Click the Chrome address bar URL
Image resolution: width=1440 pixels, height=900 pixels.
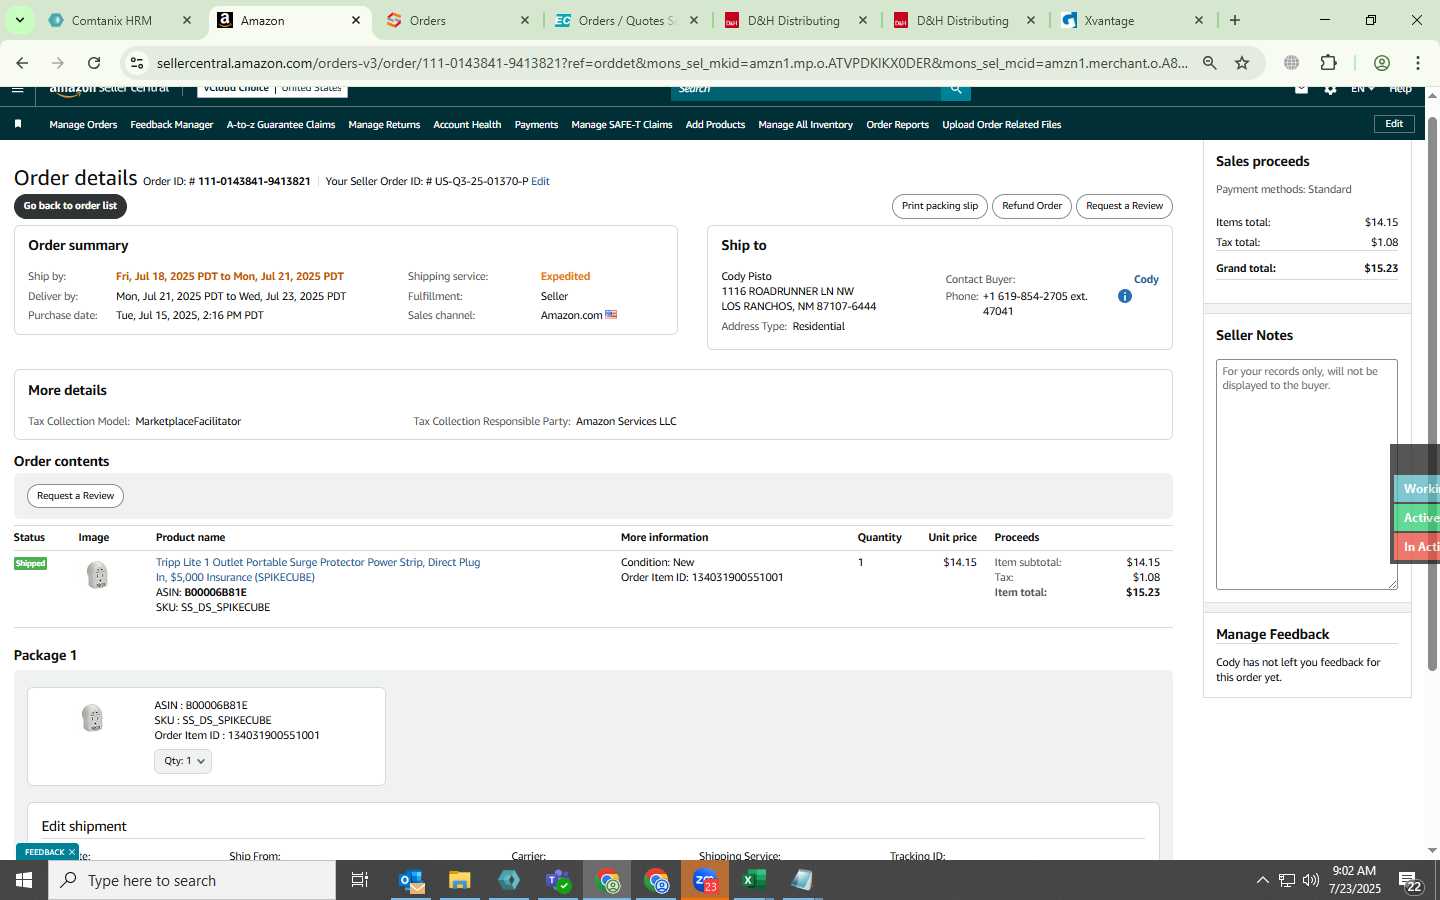point(672,63)
